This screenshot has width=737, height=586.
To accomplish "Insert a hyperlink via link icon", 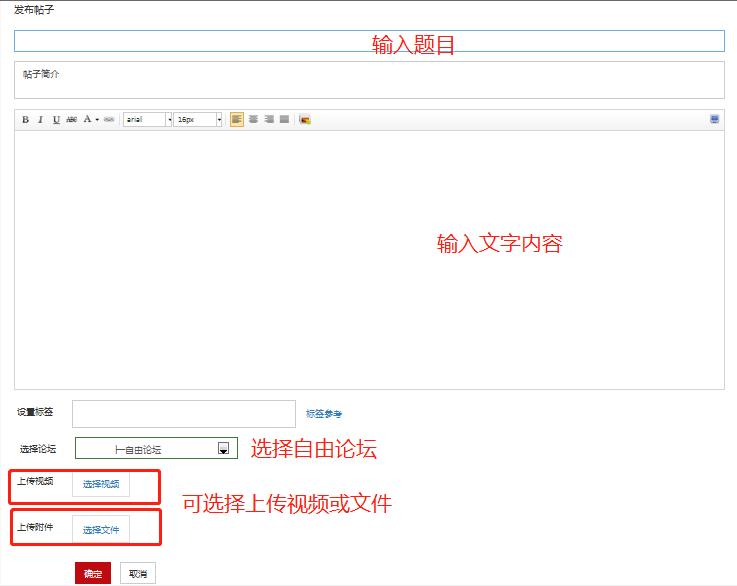I will pyautogui.click(x=109, y=120).
